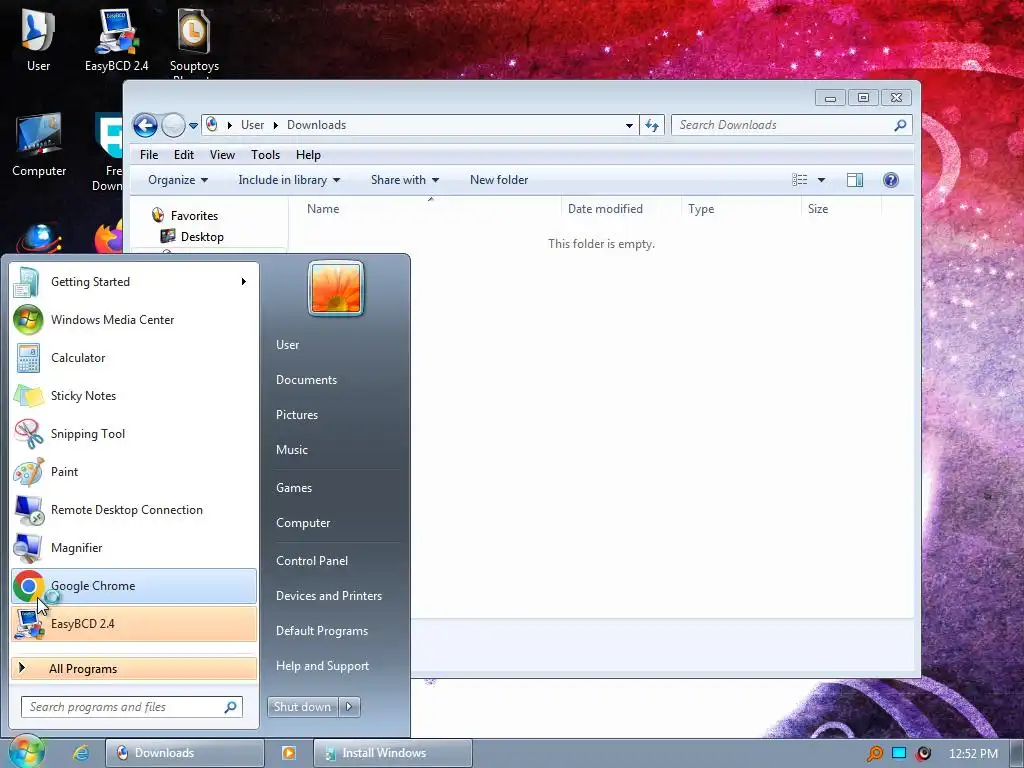The width and height of the screenshot is (1024, 768).
Task: Open EasyBCD 2.4 desktop shortcut
Action: coord(116,39)
